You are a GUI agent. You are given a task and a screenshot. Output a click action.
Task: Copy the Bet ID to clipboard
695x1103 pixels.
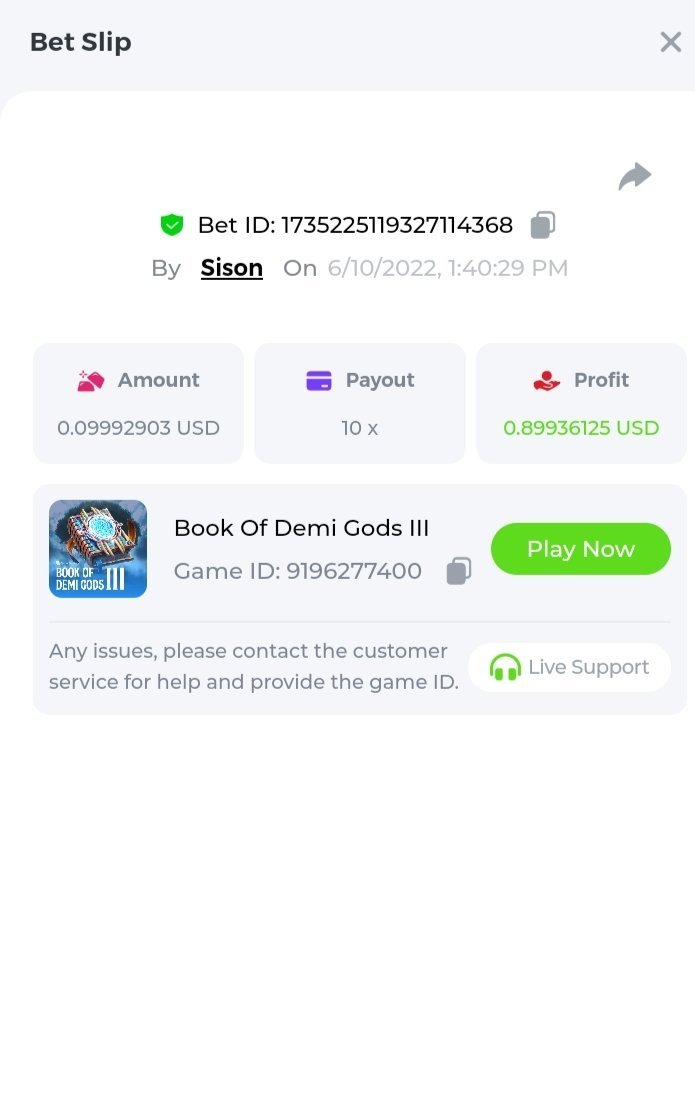point(542,225)
